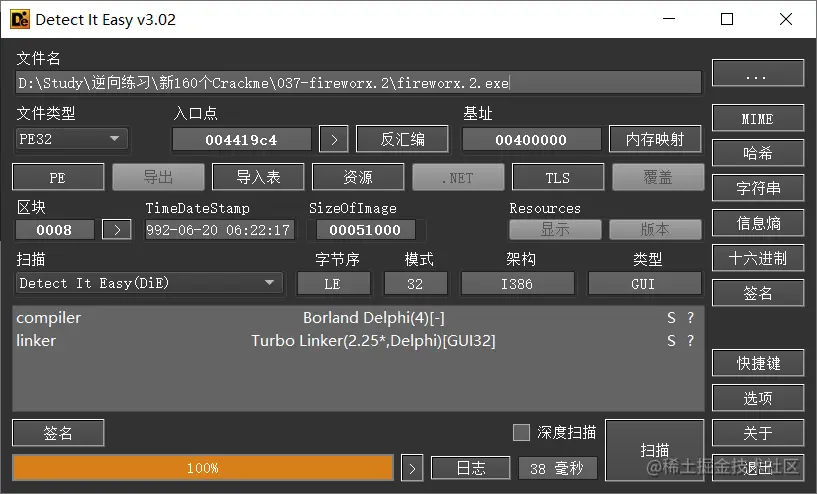Viewport: 817px width, 494px height.
Task: Click the SizeOfImage value 00051000
Action: pyautogui.click(x=365, y=230)
